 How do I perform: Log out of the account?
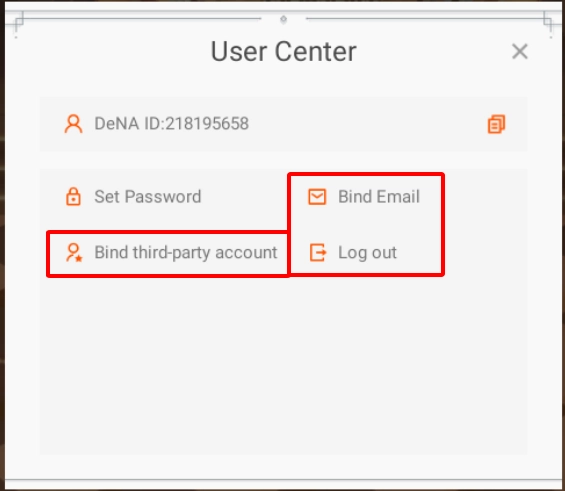367,253
